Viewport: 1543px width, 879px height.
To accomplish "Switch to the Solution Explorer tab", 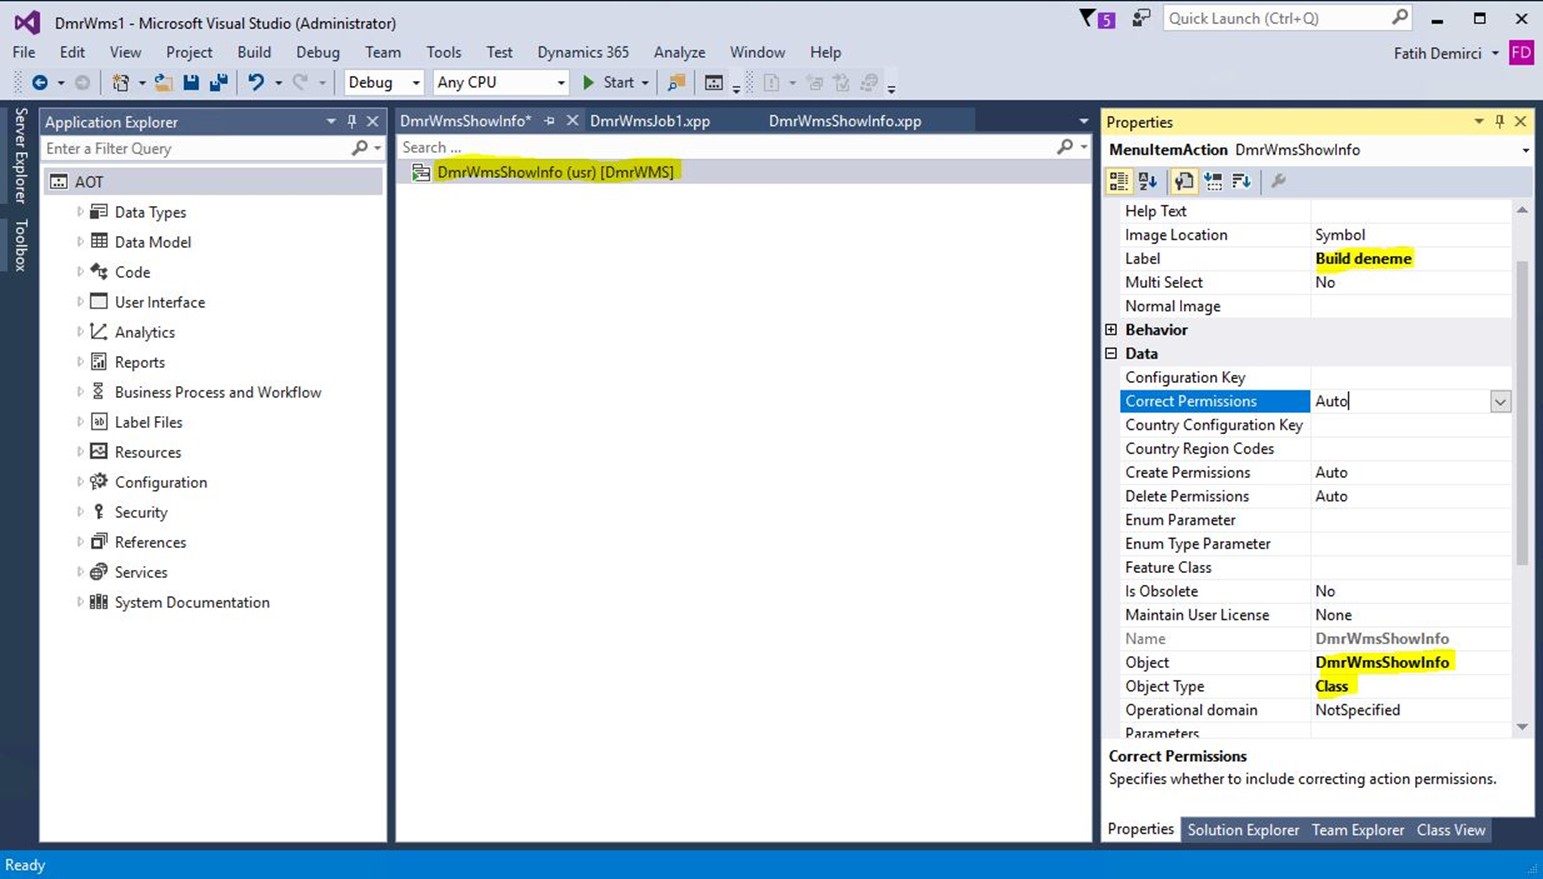I will click(1243, 830).
